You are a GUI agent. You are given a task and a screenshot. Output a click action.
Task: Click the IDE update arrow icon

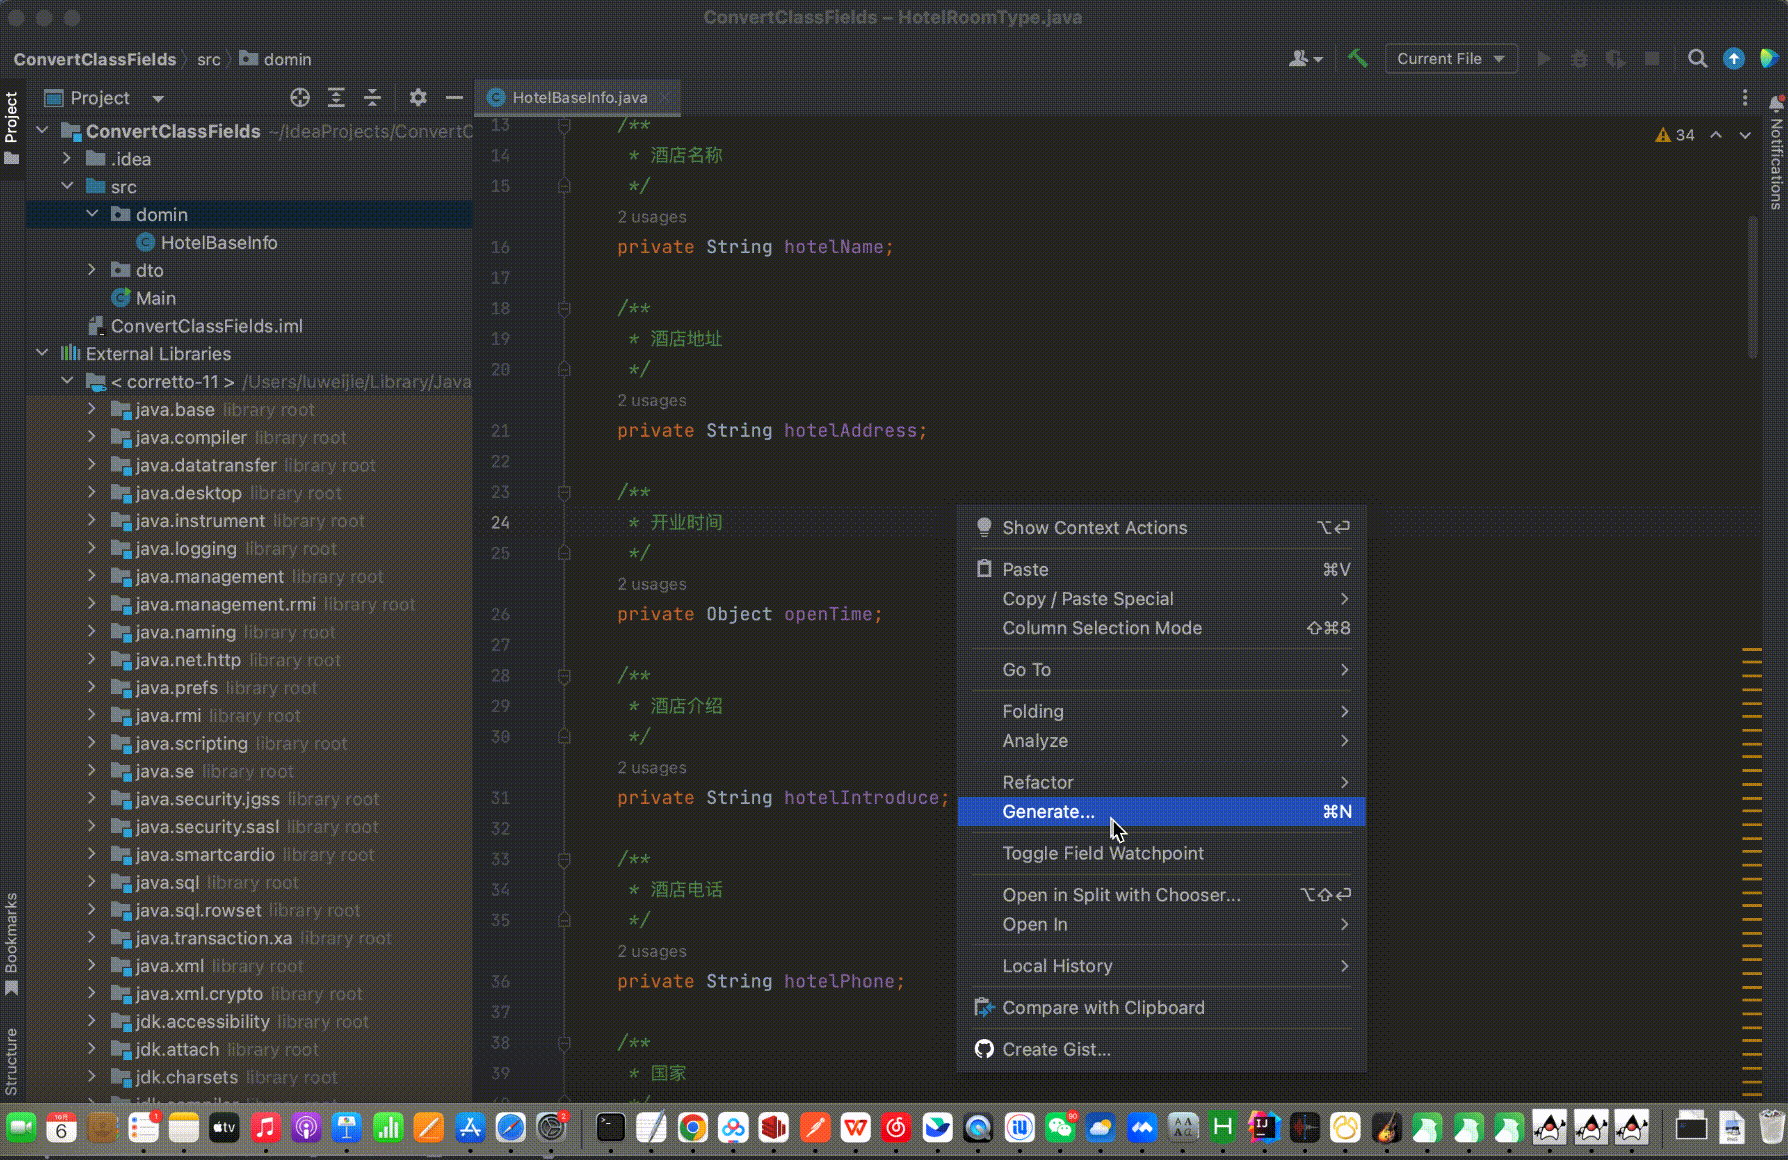1734,59
